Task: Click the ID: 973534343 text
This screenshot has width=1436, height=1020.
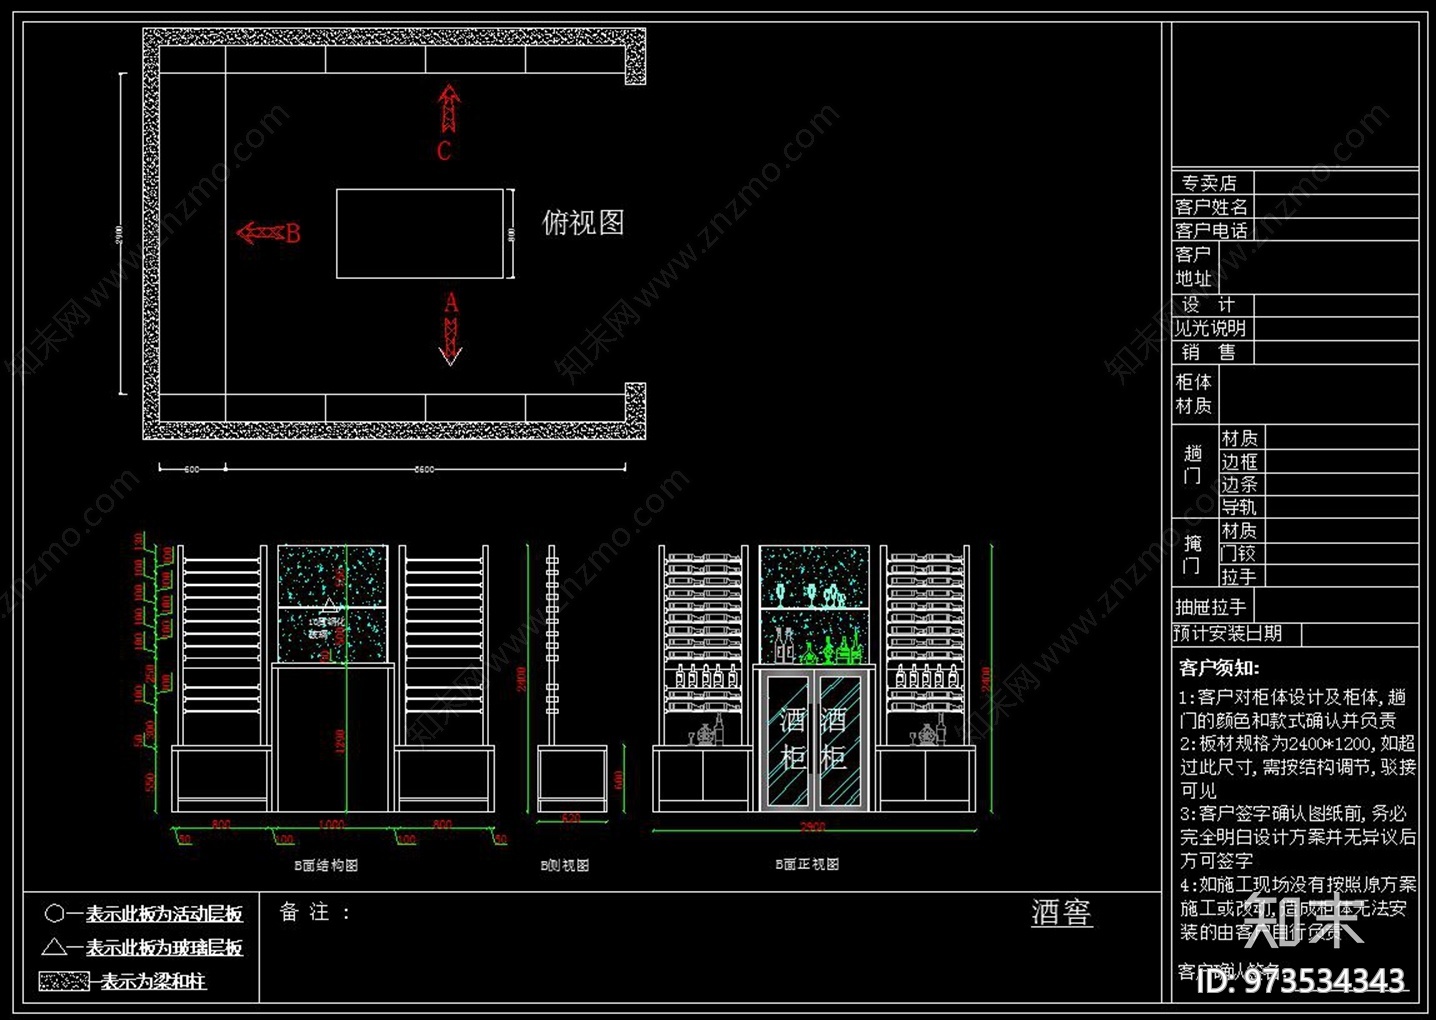Action: (1301, 981)
